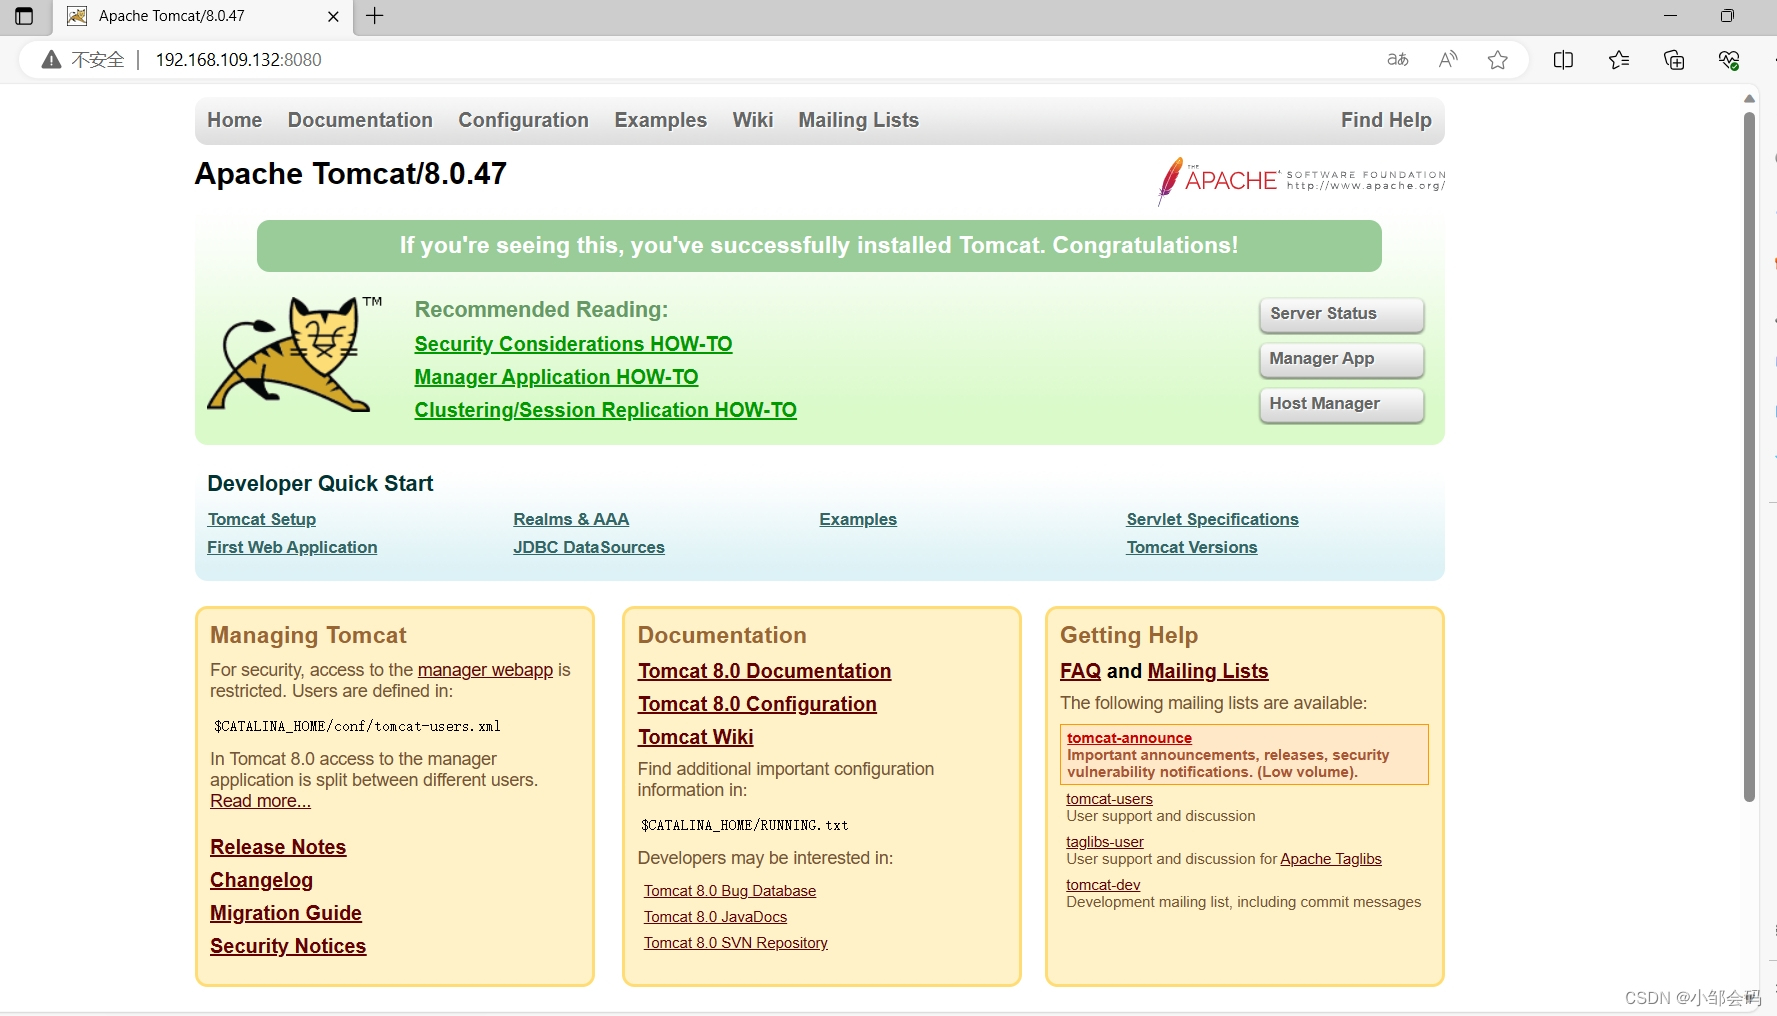
Task: Open Tomcat 8.0 SVN Repository link
Action: click(736, 943)
